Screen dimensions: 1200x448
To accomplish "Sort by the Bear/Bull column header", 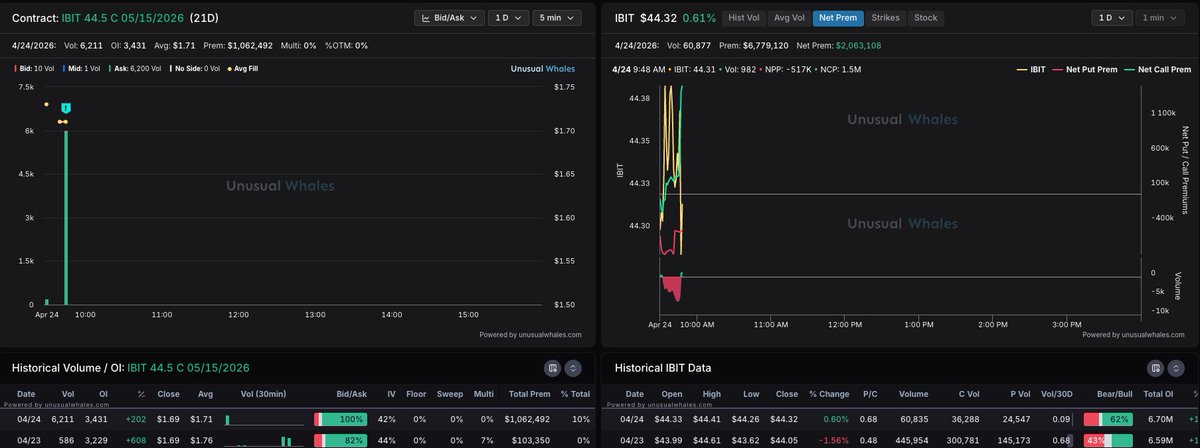I will click(x=1115, y=393).
